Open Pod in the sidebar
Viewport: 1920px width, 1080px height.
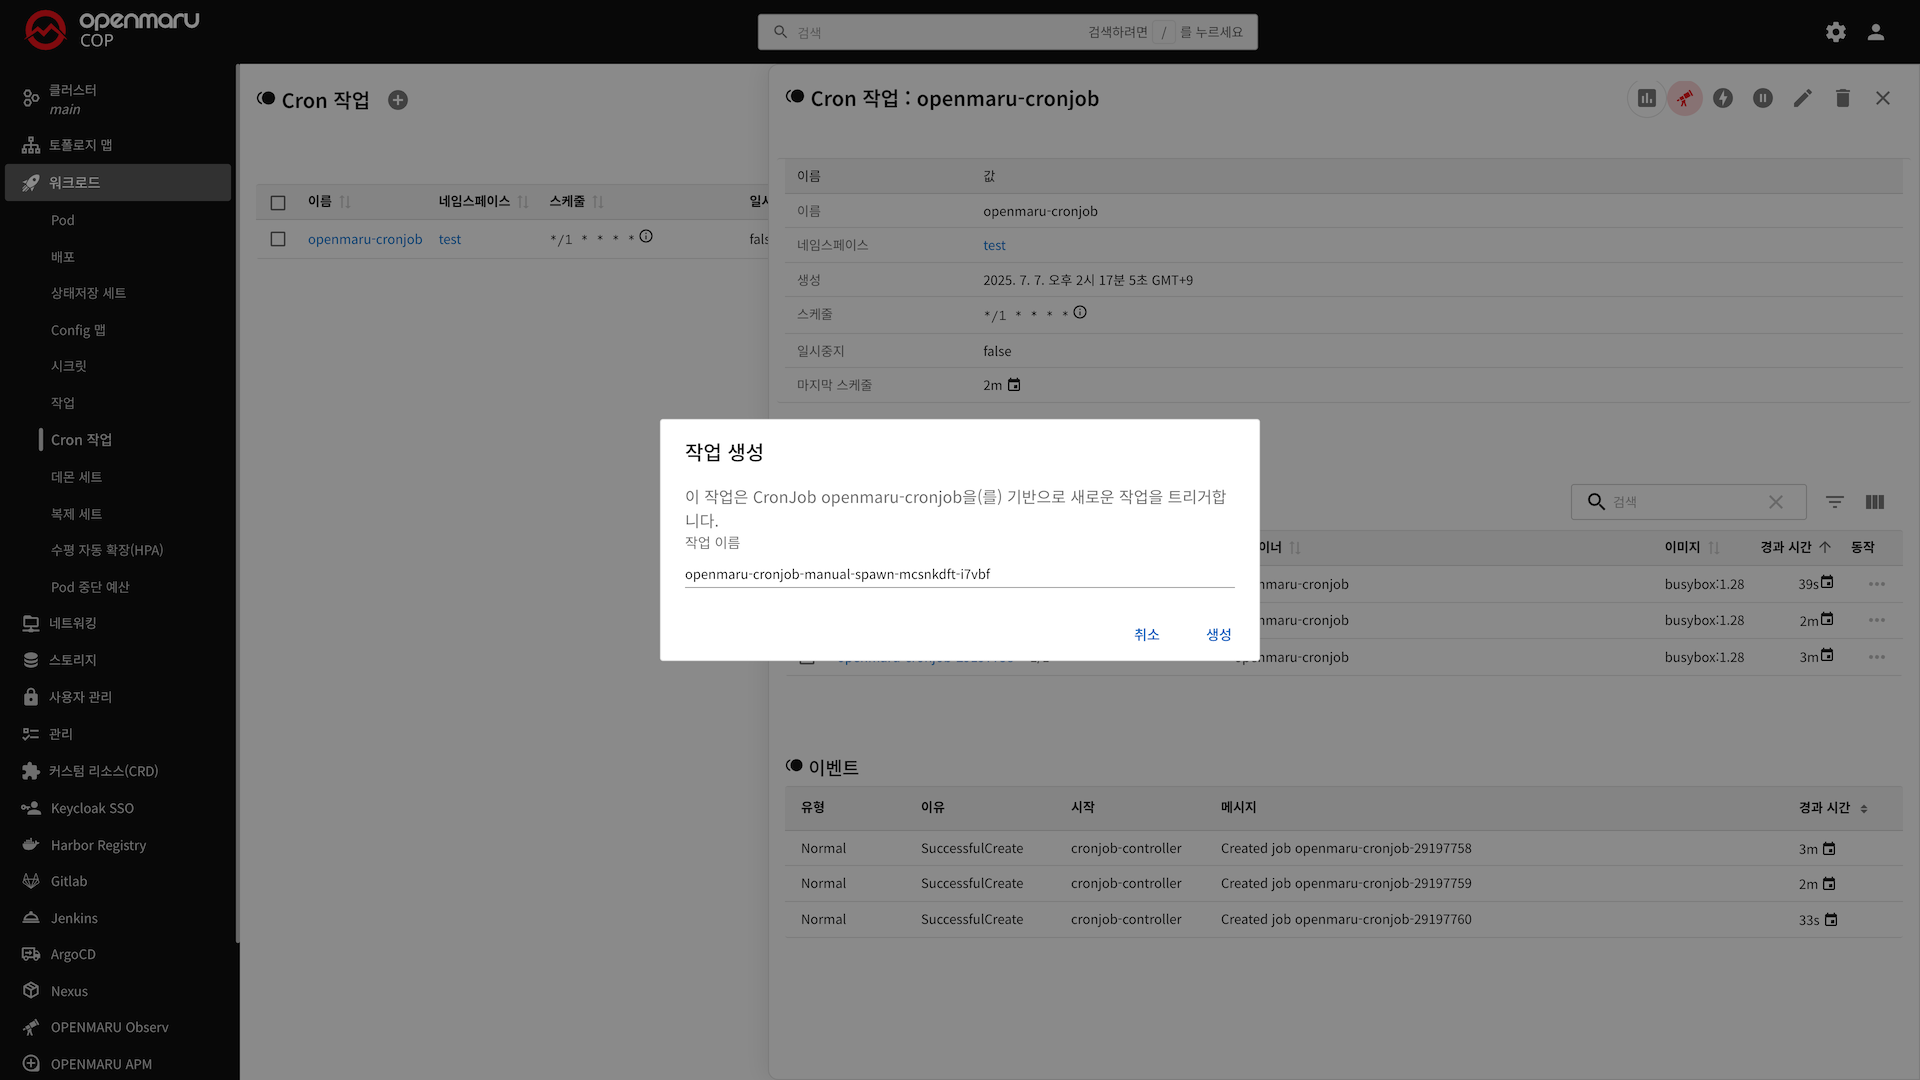click(x=62, y=220)
